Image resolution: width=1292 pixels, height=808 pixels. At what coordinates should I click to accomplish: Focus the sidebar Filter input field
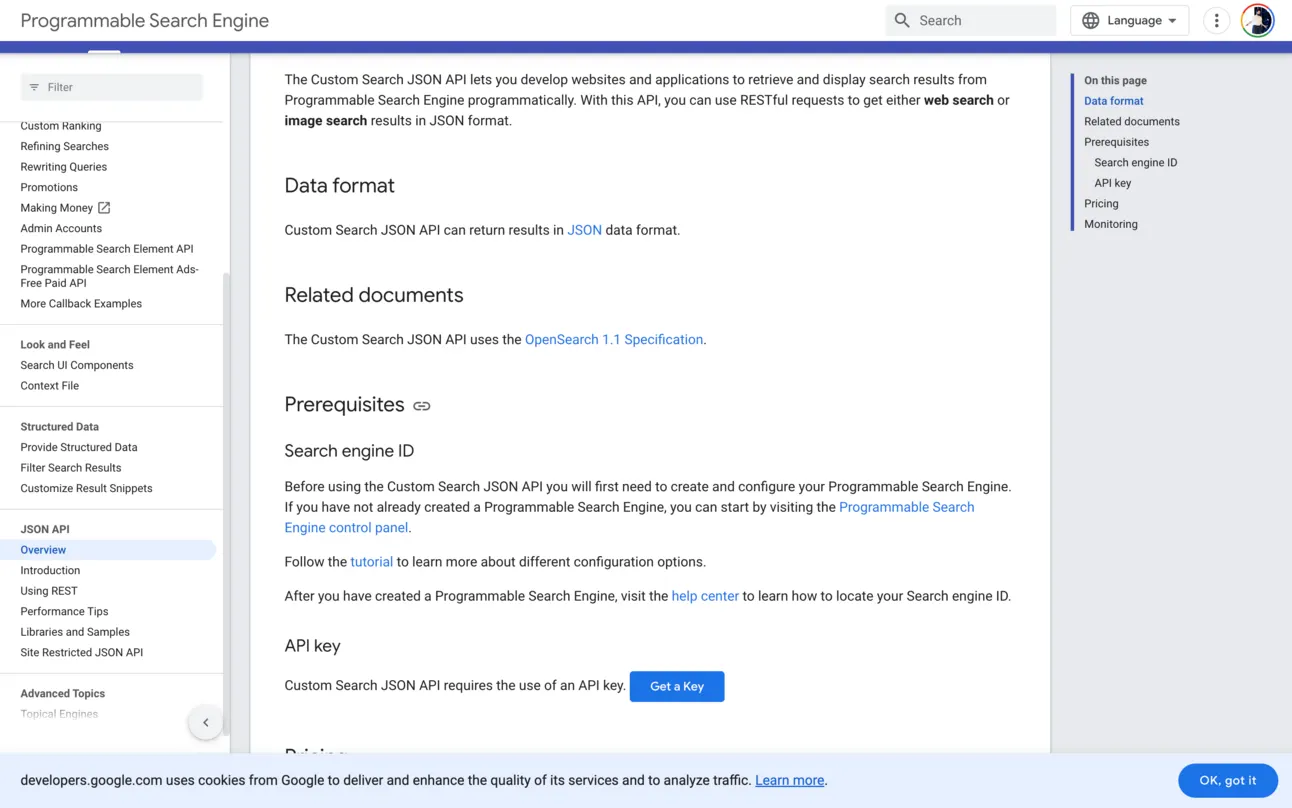(x=112, y=87)
